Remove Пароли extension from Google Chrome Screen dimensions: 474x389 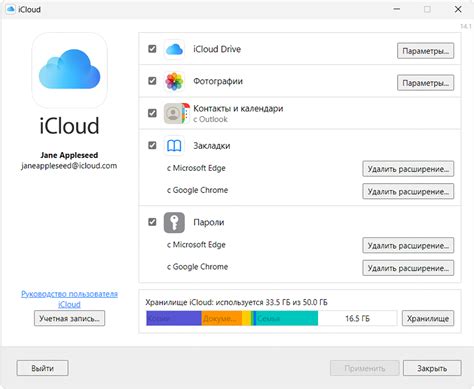pyautogui.click(x=408, y=268)
